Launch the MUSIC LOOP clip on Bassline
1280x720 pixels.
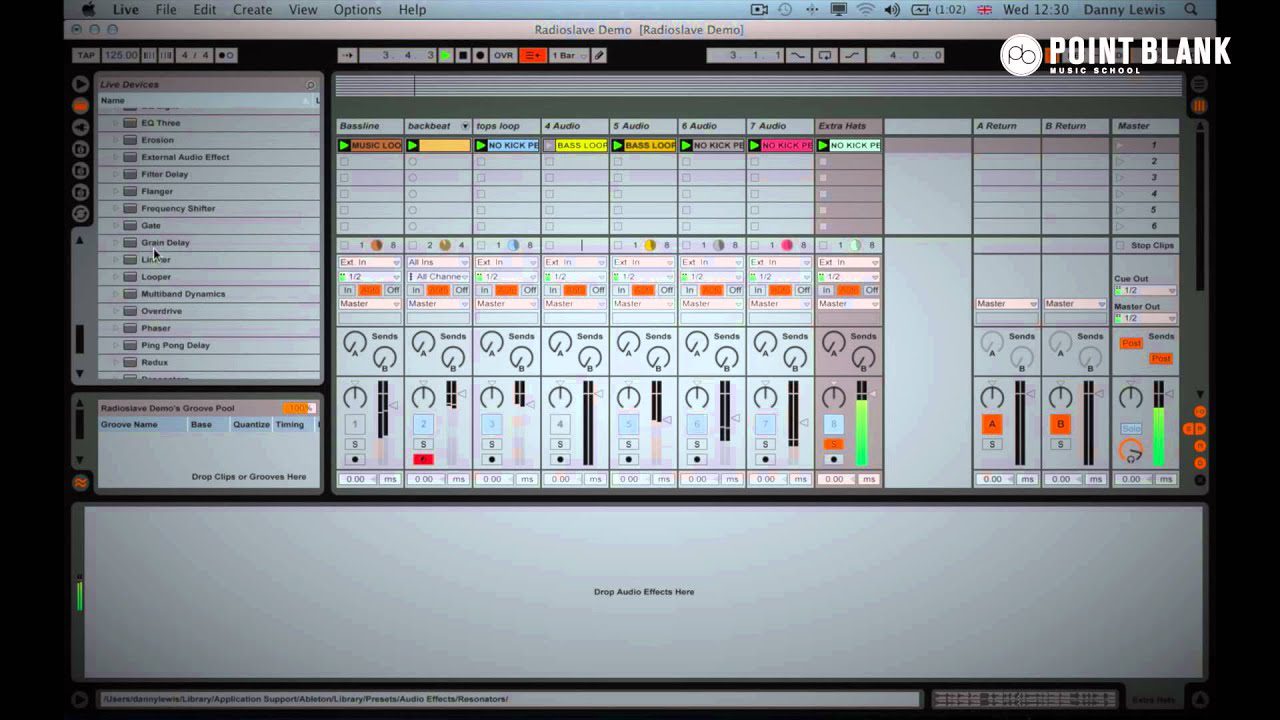(x=345, y=146)
